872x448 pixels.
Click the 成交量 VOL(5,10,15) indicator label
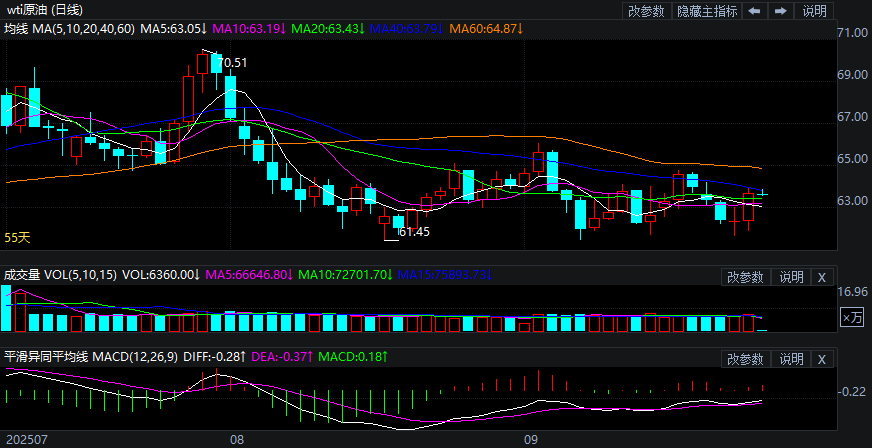(x=59, y=274)
